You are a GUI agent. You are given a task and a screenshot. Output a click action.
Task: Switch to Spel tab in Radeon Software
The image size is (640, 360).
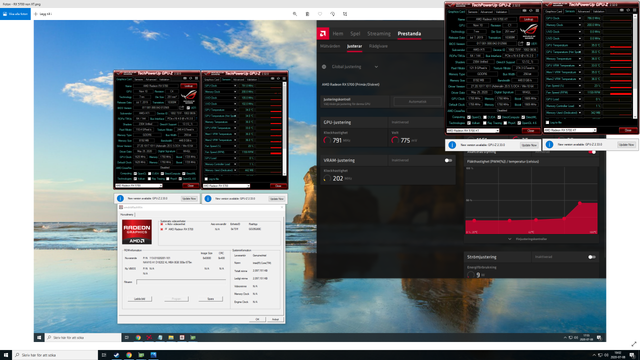(x=355, y=33)
